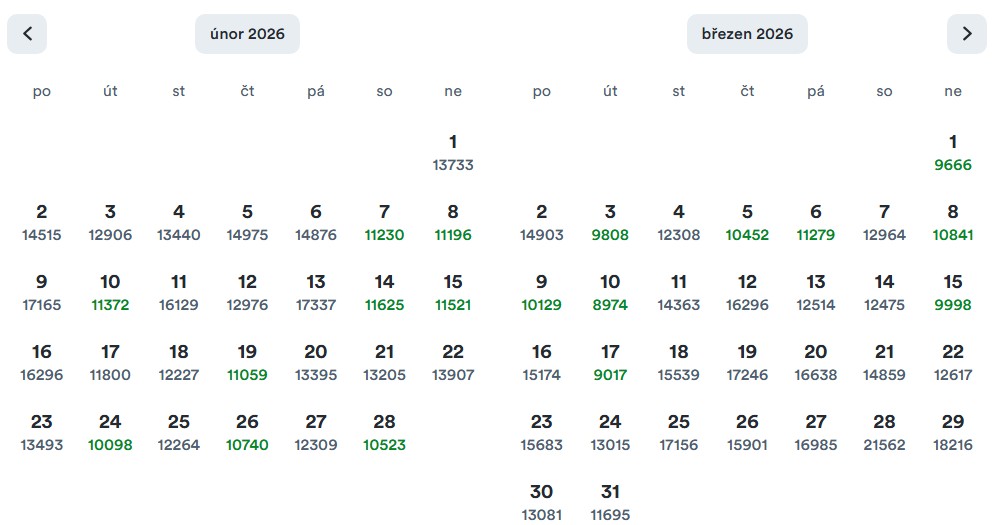This screenshot has height=525, width=996.
Task: Select February 26 priced 10740
Action: click(x=247, y=432)
